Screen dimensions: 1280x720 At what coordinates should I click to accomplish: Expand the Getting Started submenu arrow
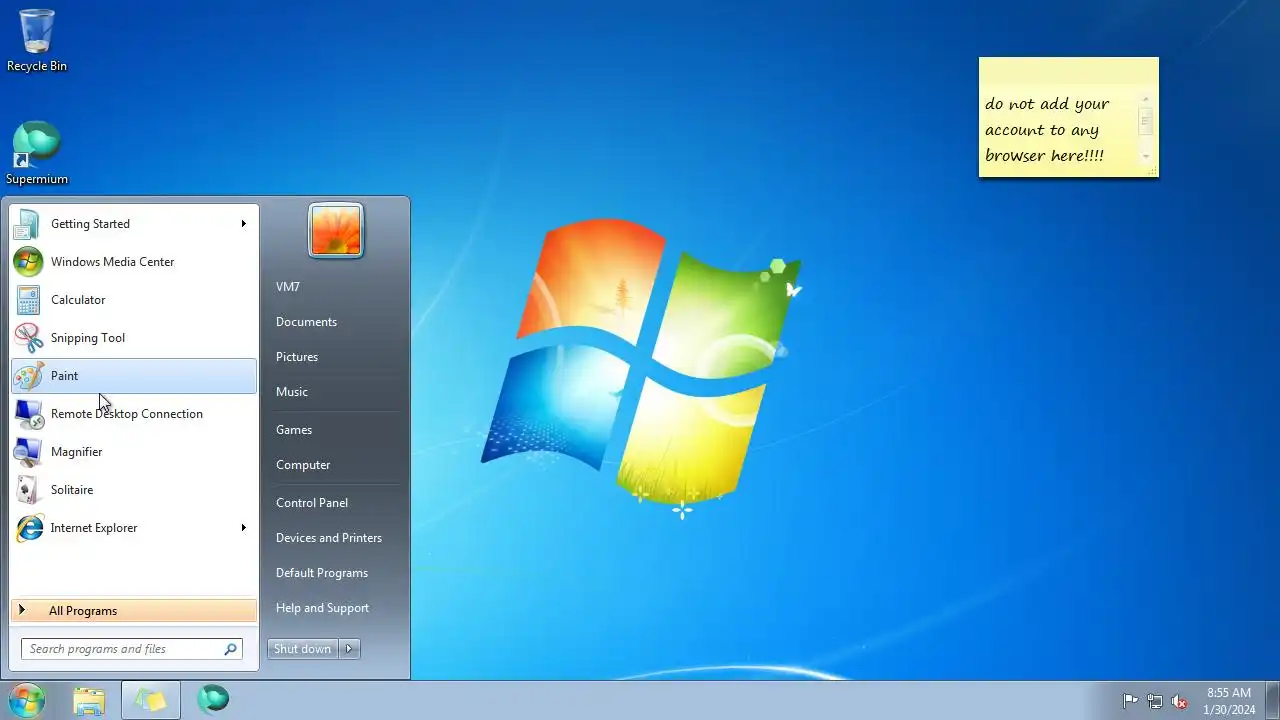tap(243, 224)
